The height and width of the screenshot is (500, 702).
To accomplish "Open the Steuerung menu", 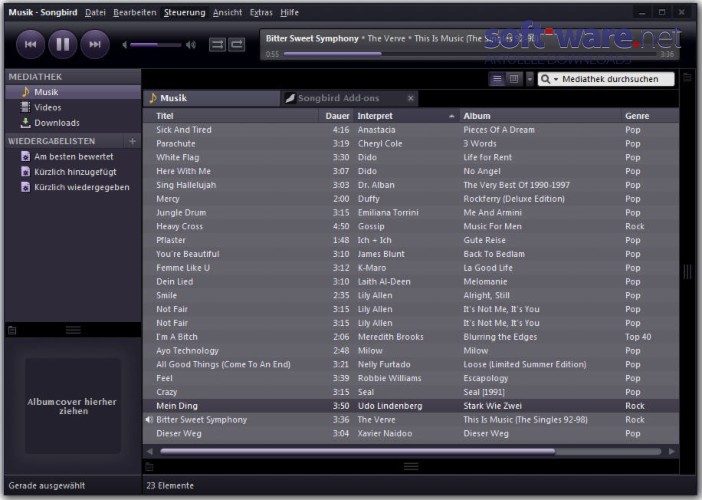I will tap(184, 13).
